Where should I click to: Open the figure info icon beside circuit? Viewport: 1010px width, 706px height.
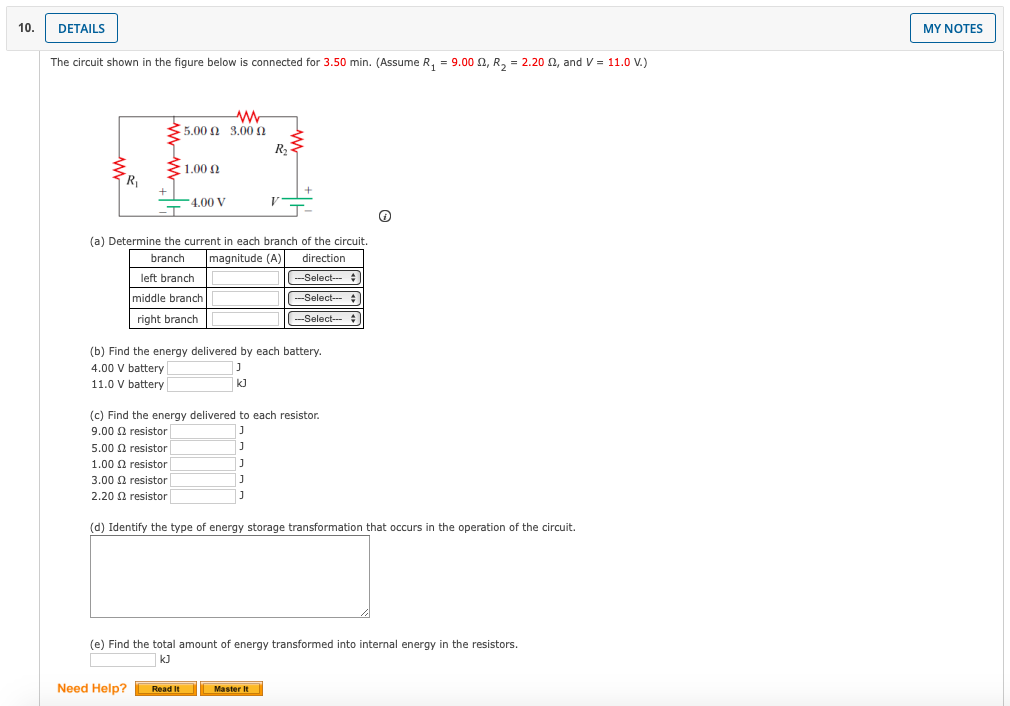385,216
